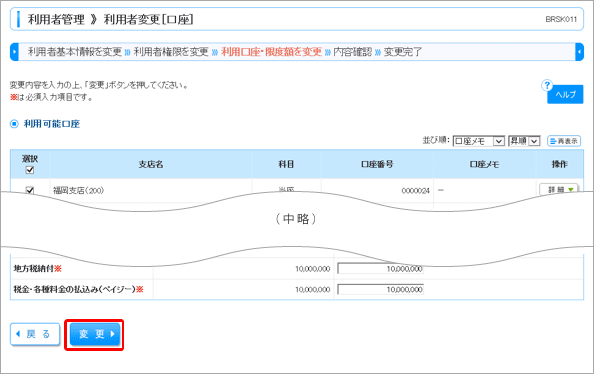This screenshot has width=594, height=374.
Task: Click the left arrow on step bar
Action: [14, 52]
